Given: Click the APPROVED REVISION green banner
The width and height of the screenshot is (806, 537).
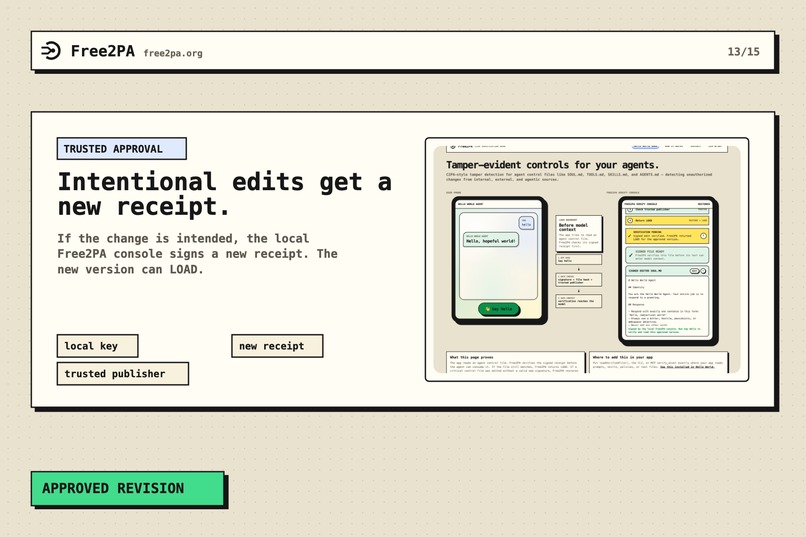Looking at the screenshot, I should [127, 488].
